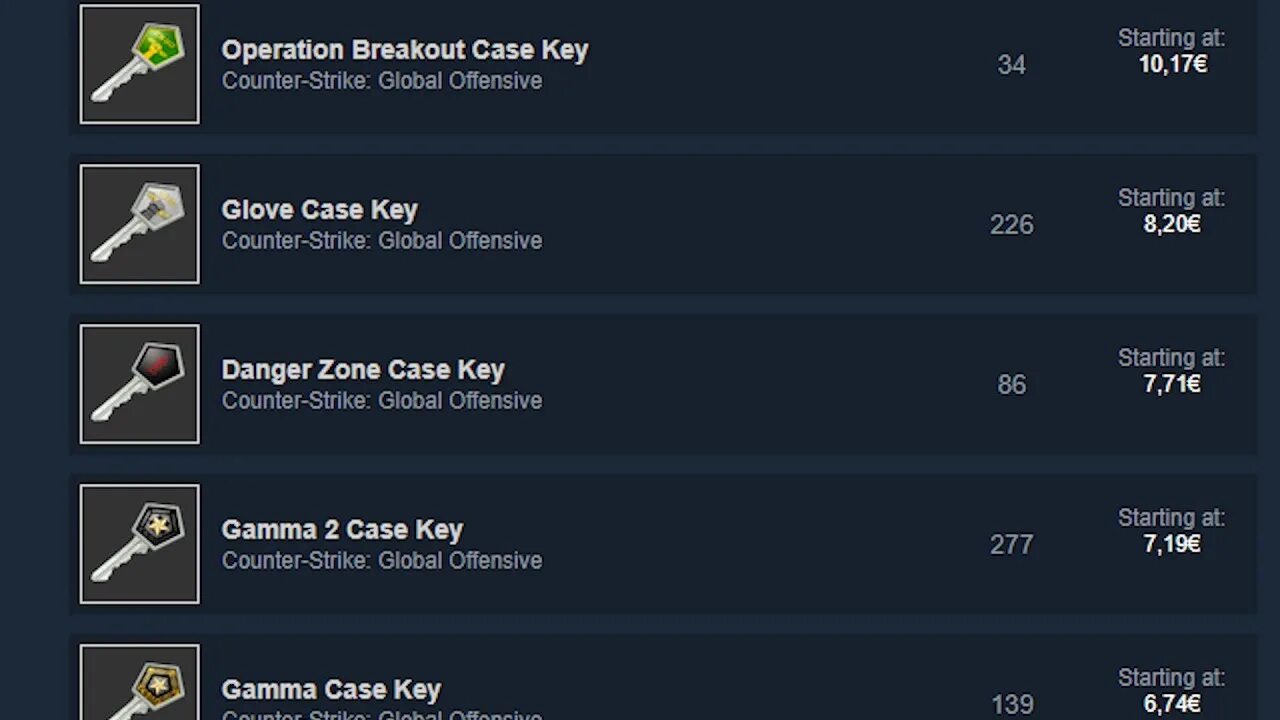Image resolution: width=1280 pixels, height=720 pixels.
Task: Click the quantity 86 for Danger Zone Key
Action: click(1011, 385)
